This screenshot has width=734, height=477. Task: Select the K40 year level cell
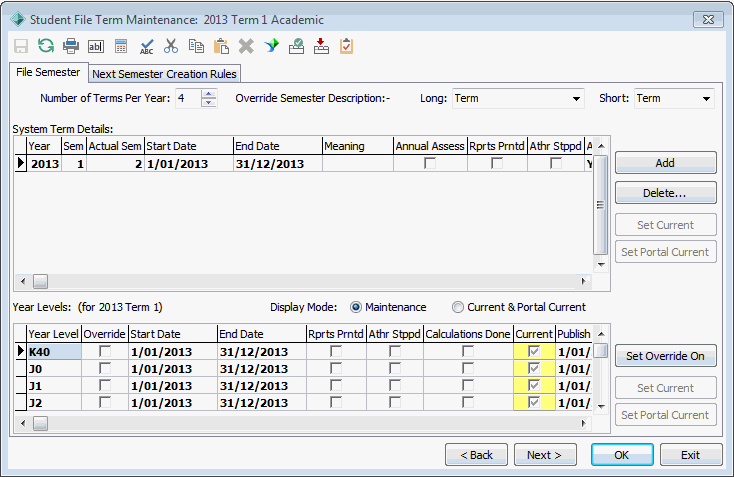click(x=54, y=352)
